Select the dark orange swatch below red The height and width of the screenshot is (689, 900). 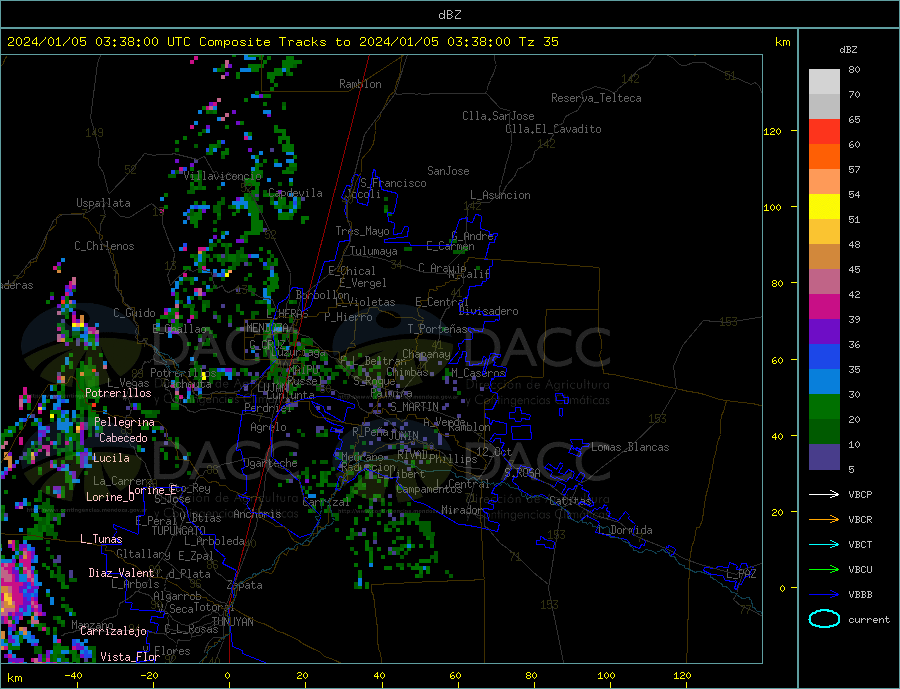tap(824, 157)
